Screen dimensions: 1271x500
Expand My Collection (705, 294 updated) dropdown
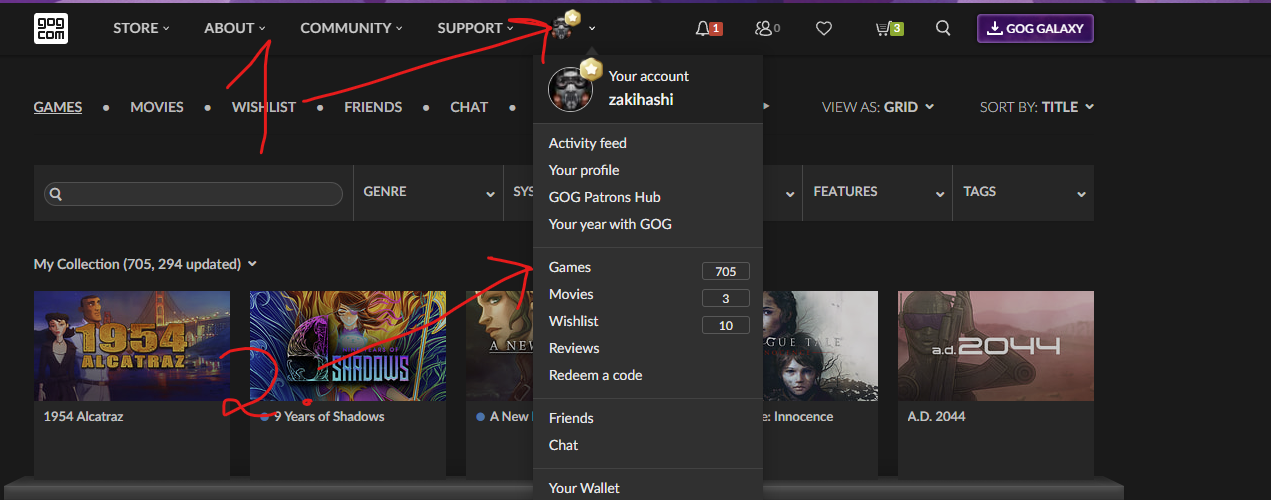coord(146,264)
